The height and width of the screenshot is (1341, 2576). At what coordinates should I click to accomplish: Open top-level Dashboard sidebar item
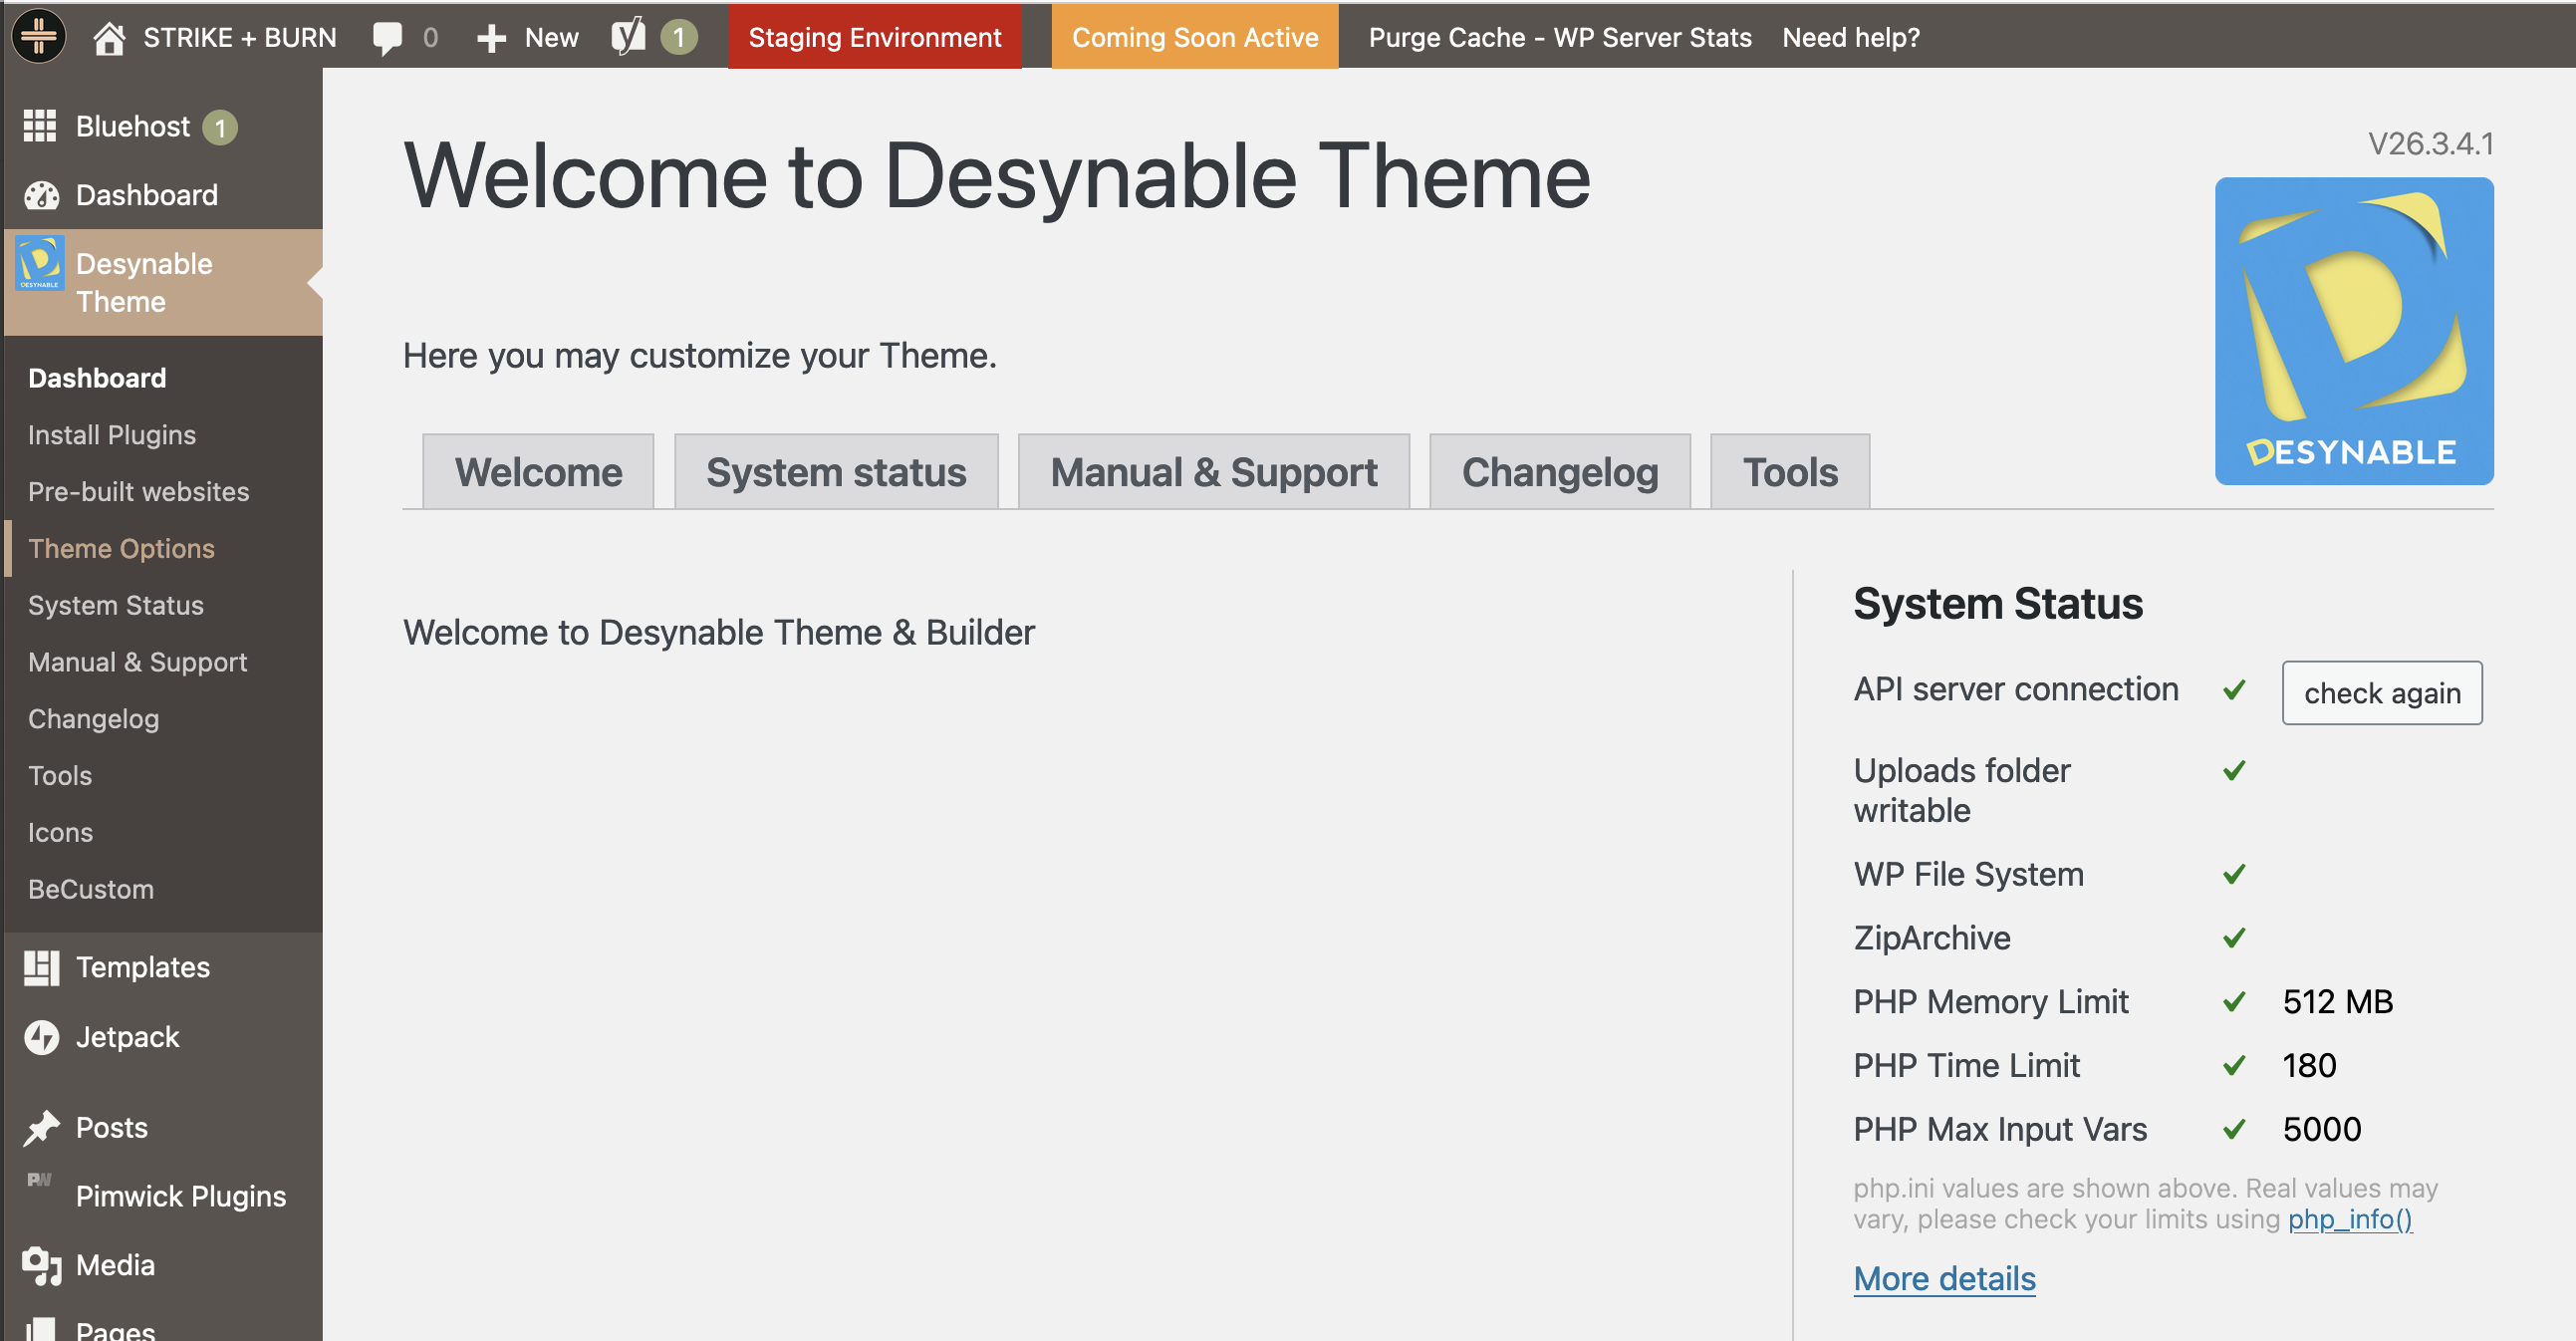click(x=163, y=195)
